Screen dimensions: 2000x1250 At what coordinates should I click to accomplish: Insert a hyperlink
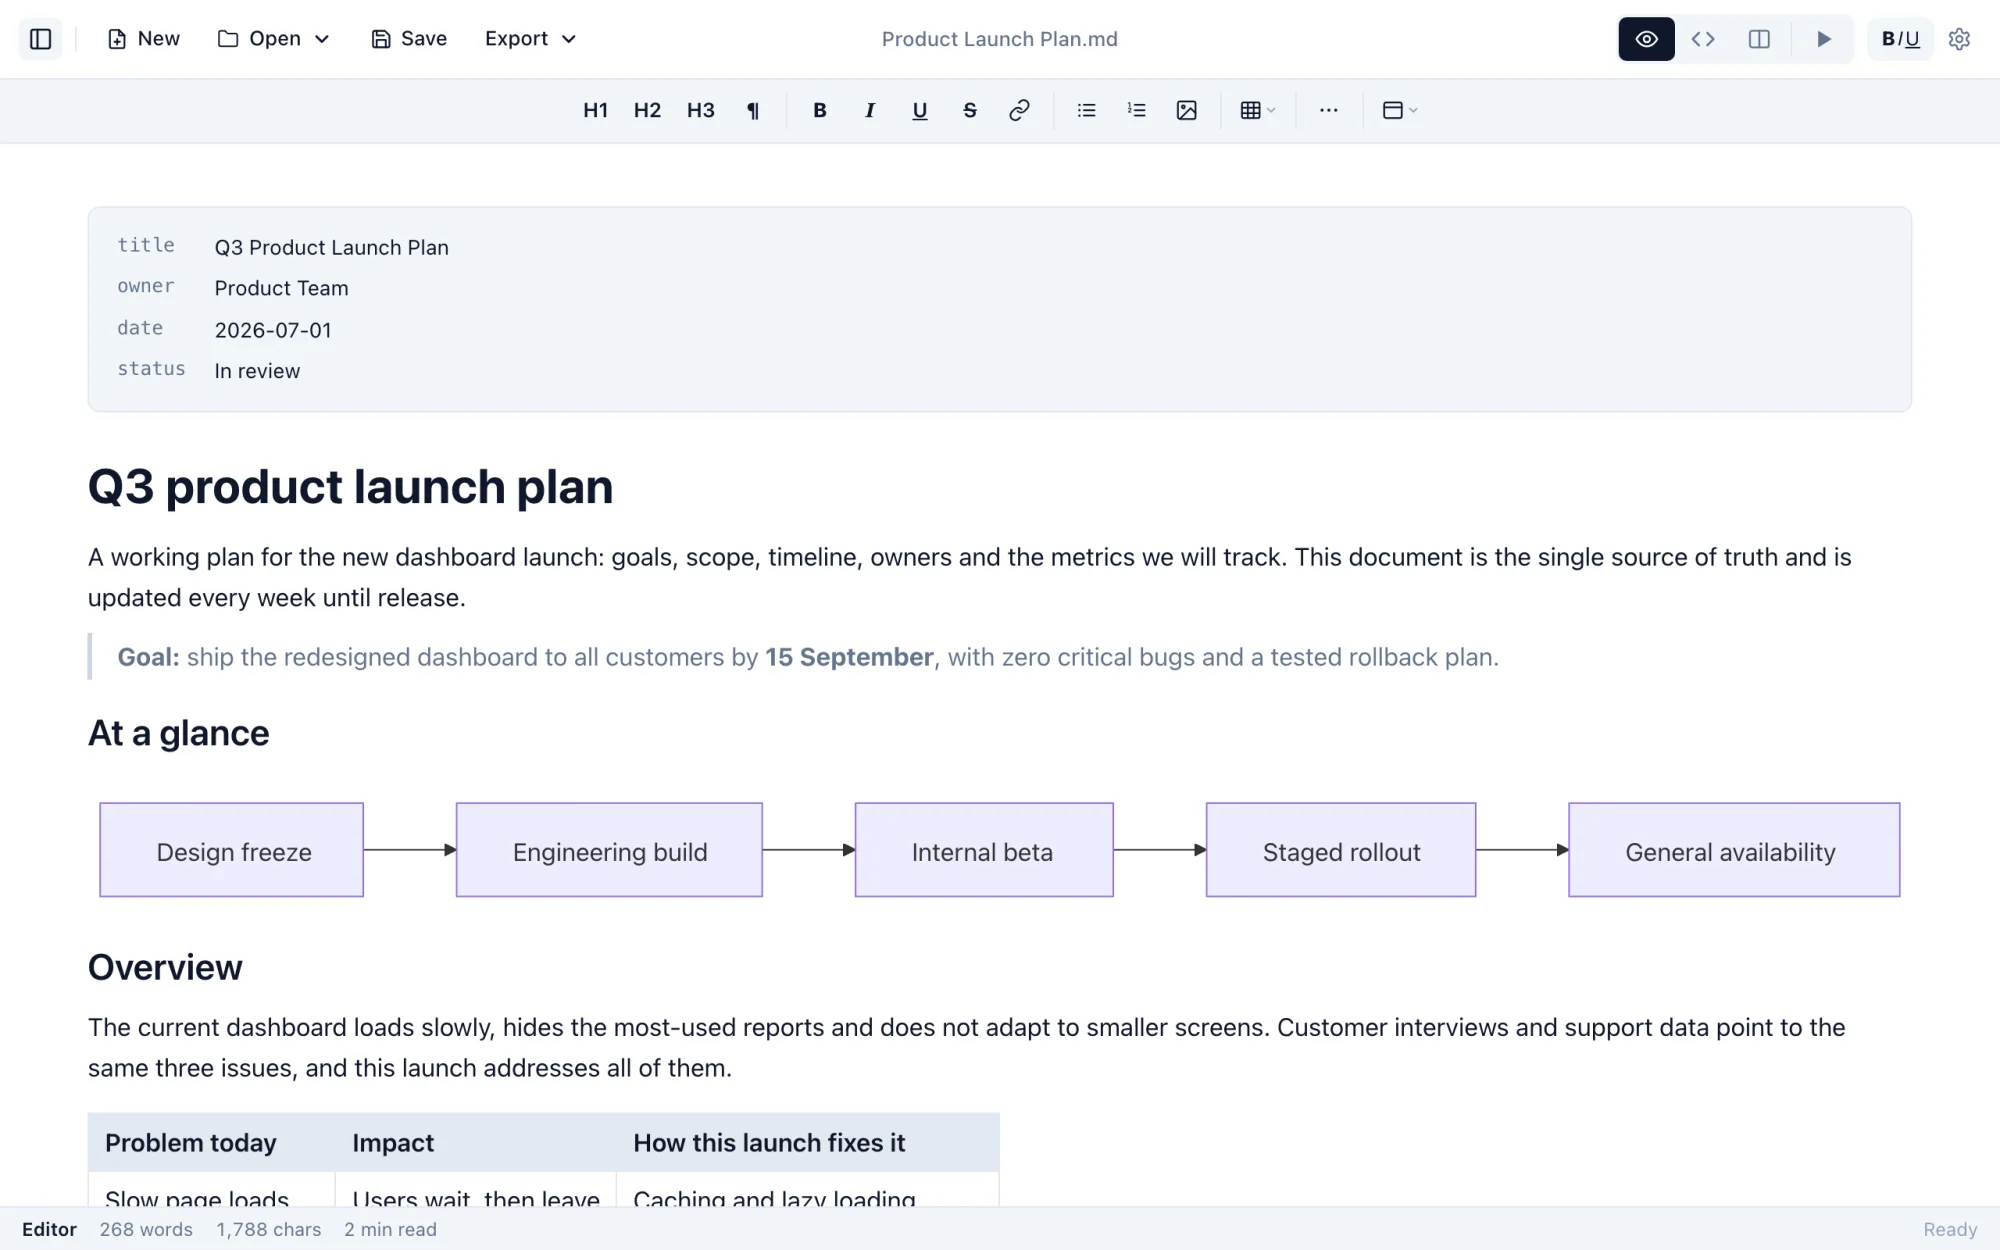[1019, 110]
